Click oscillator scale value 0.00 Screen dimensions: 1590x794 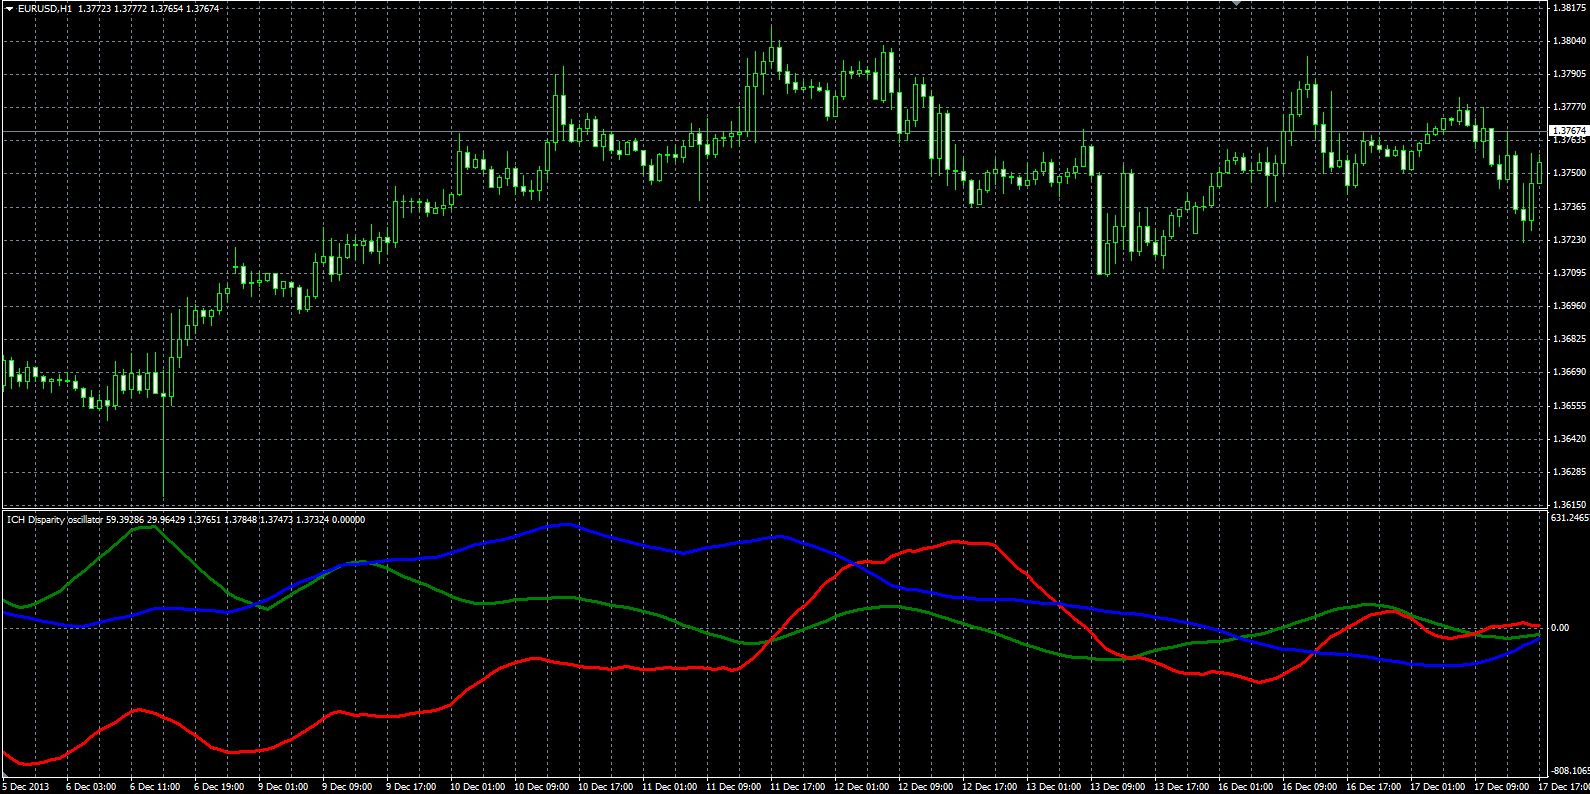pyautogui.click(x=1560, y=628)
